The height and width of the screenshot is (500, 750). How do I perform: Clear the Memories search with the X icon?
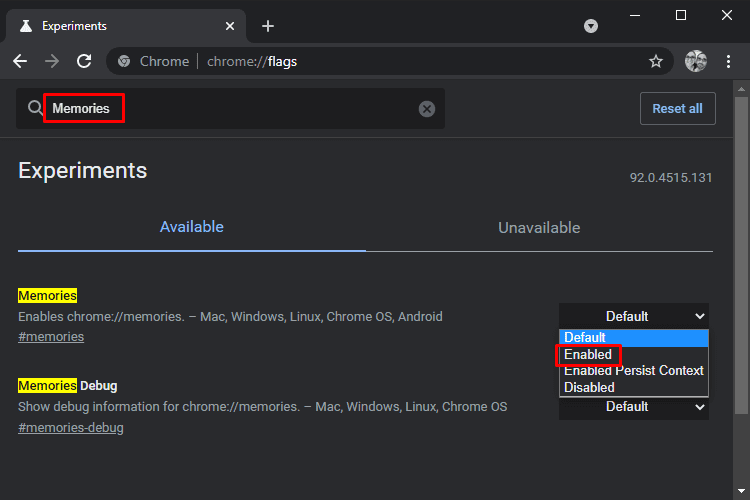427,109
